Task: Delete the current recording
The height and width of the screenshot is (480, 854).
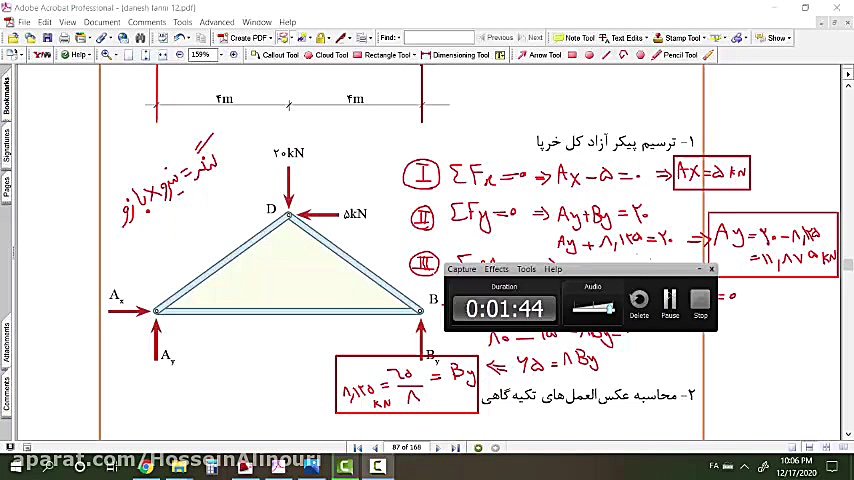Action: coord(639,303)
